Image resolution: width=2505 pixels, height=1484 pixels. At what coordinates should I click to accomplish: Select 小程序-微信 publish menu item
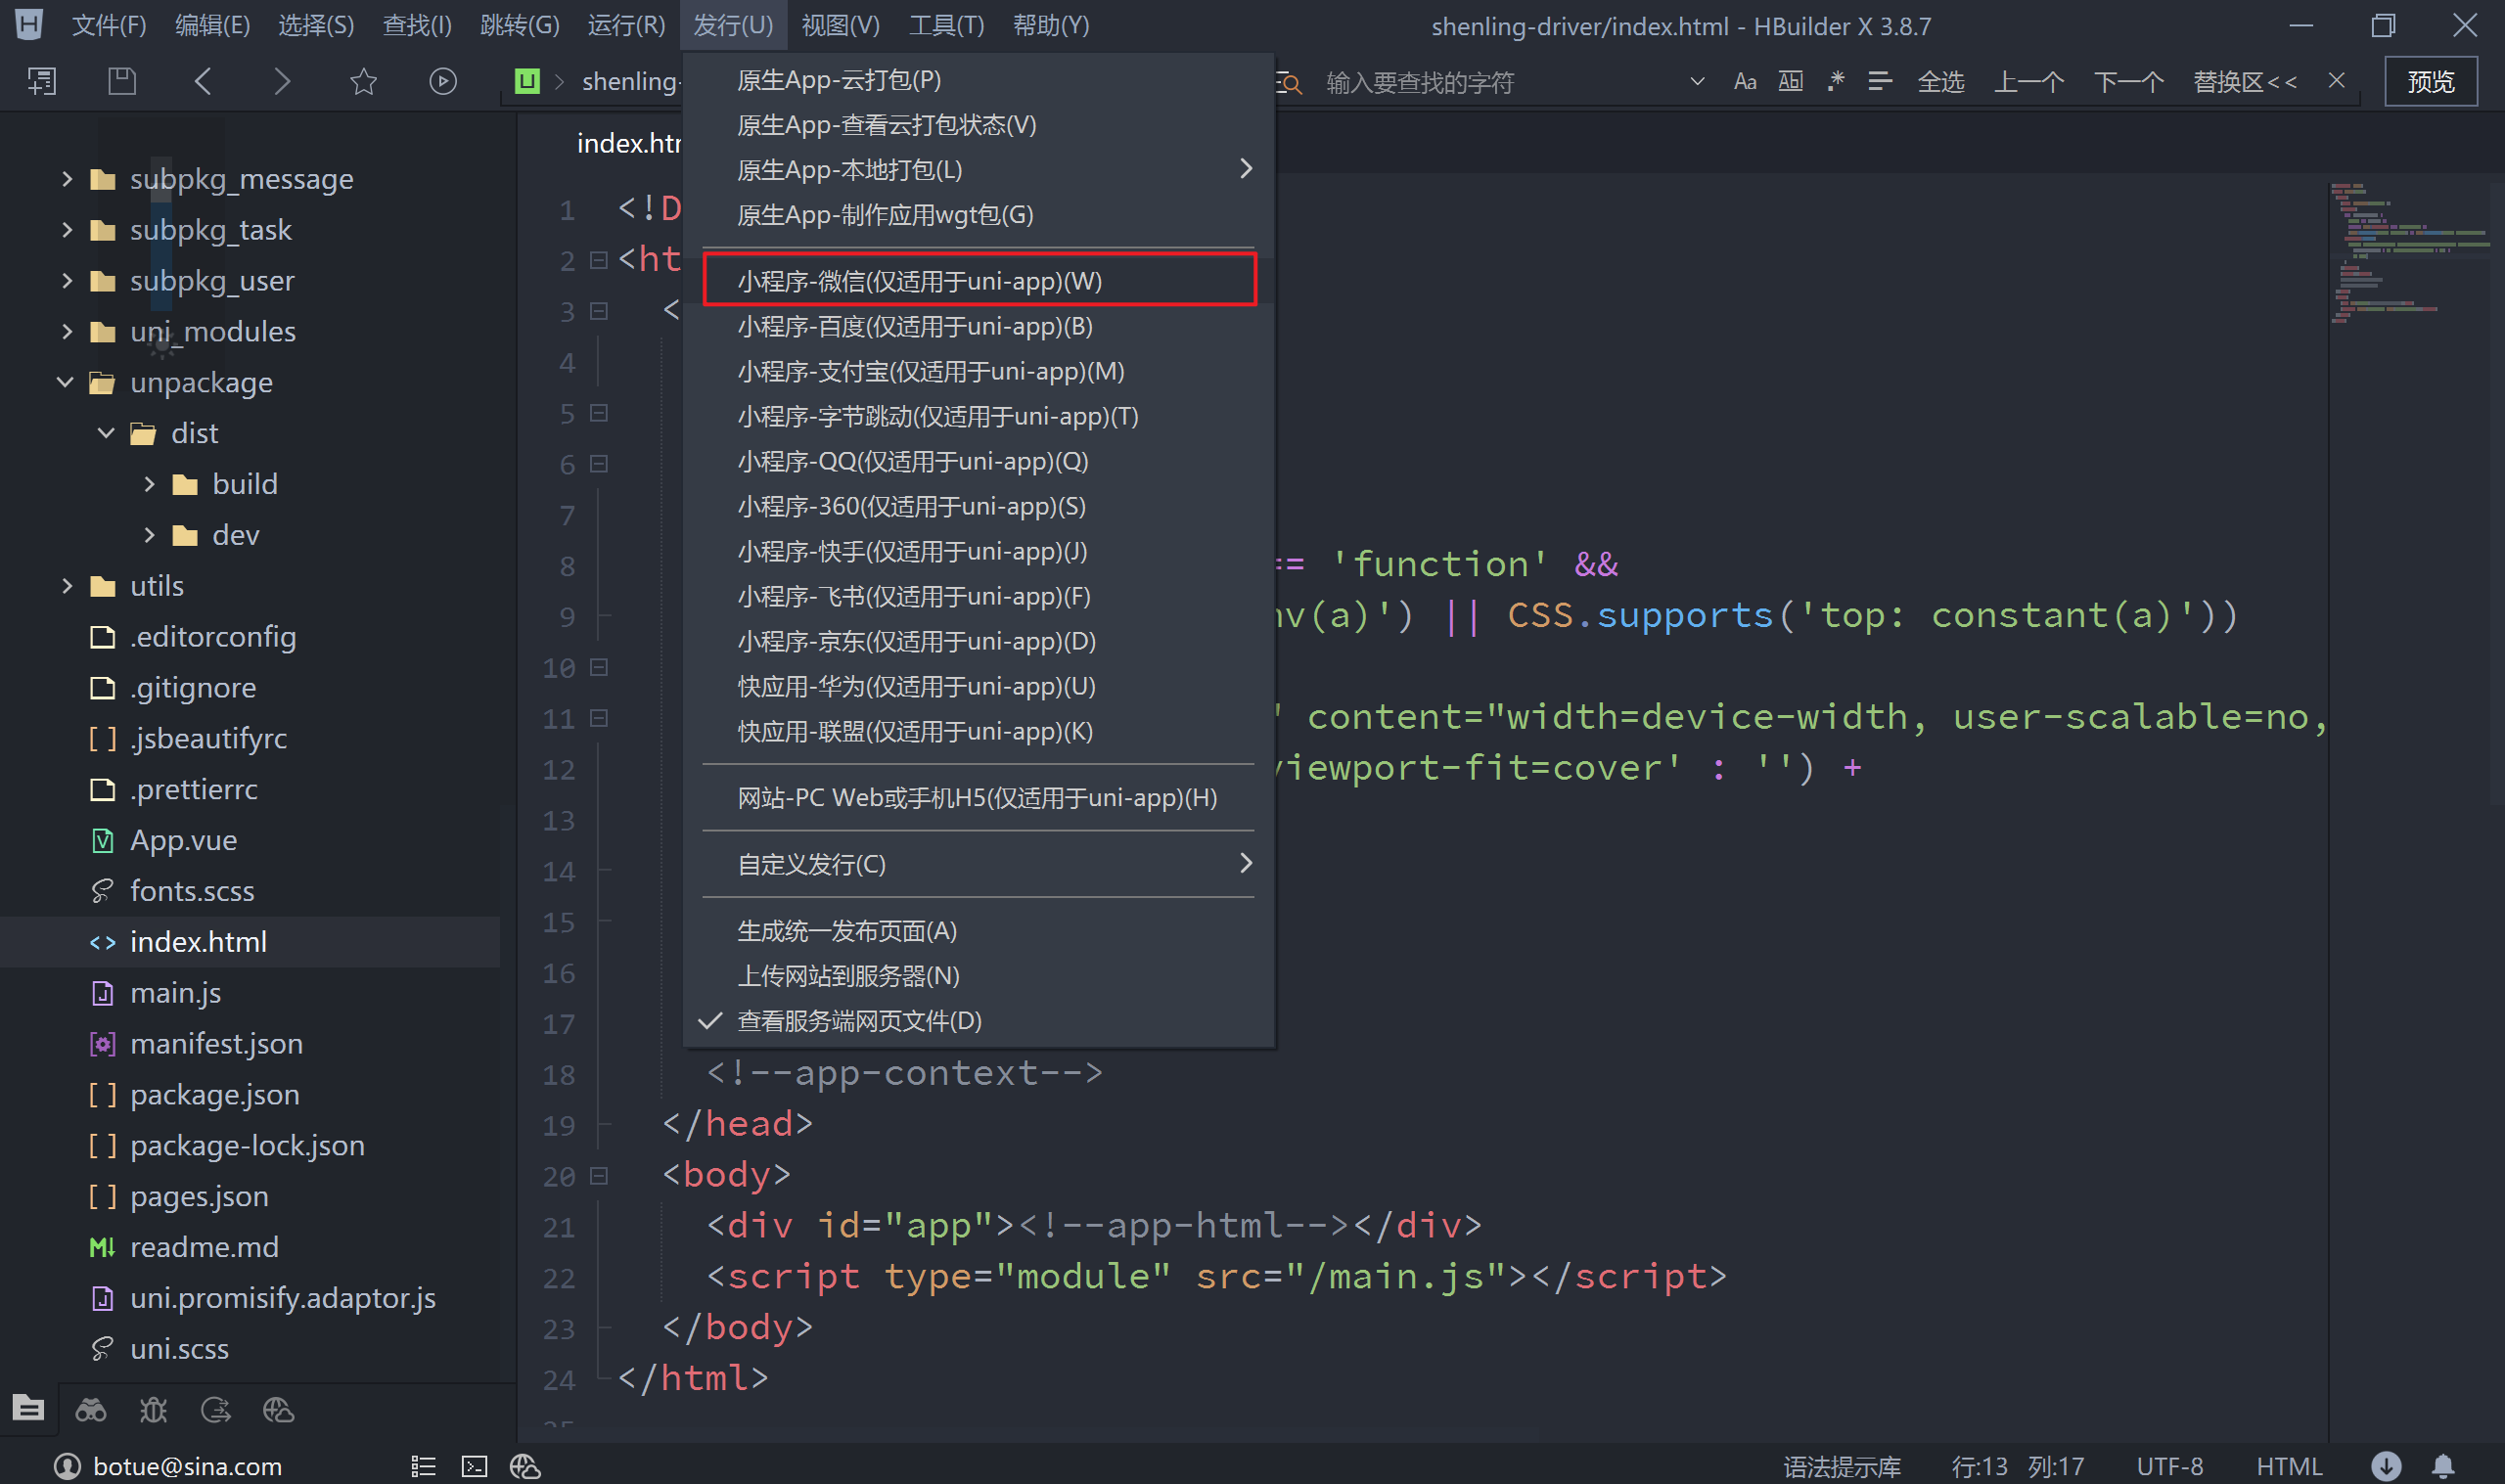pos(919,281)
